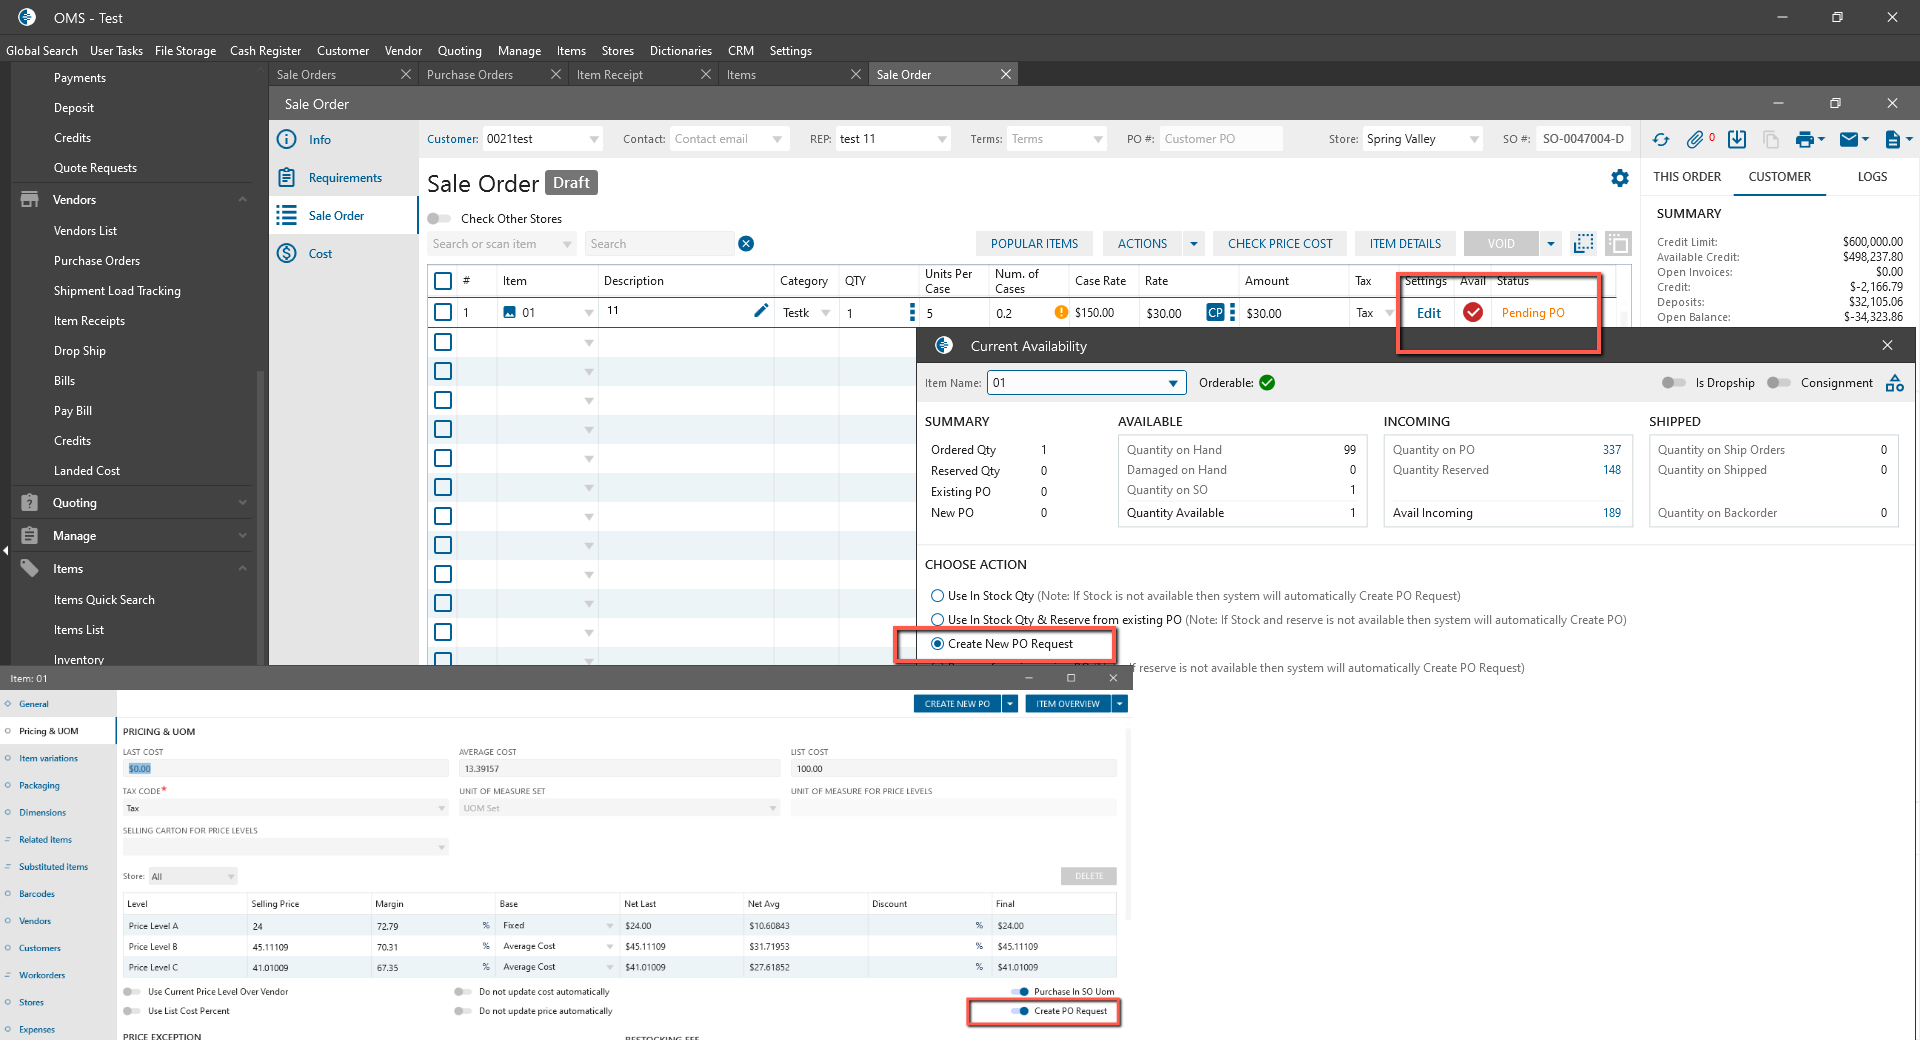Clear the search with the blue X icon
Viewport: 1920px width, 1040px height.
pos(746,244)
